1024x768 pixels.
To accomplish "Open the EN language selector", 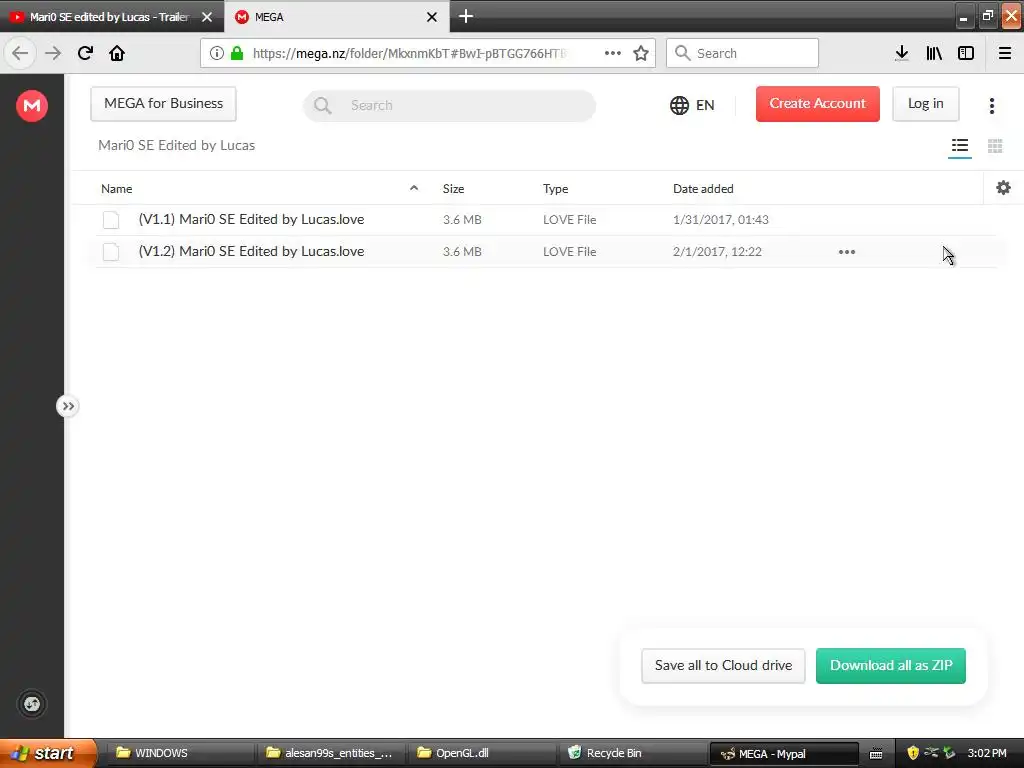I will click(692, 105).
